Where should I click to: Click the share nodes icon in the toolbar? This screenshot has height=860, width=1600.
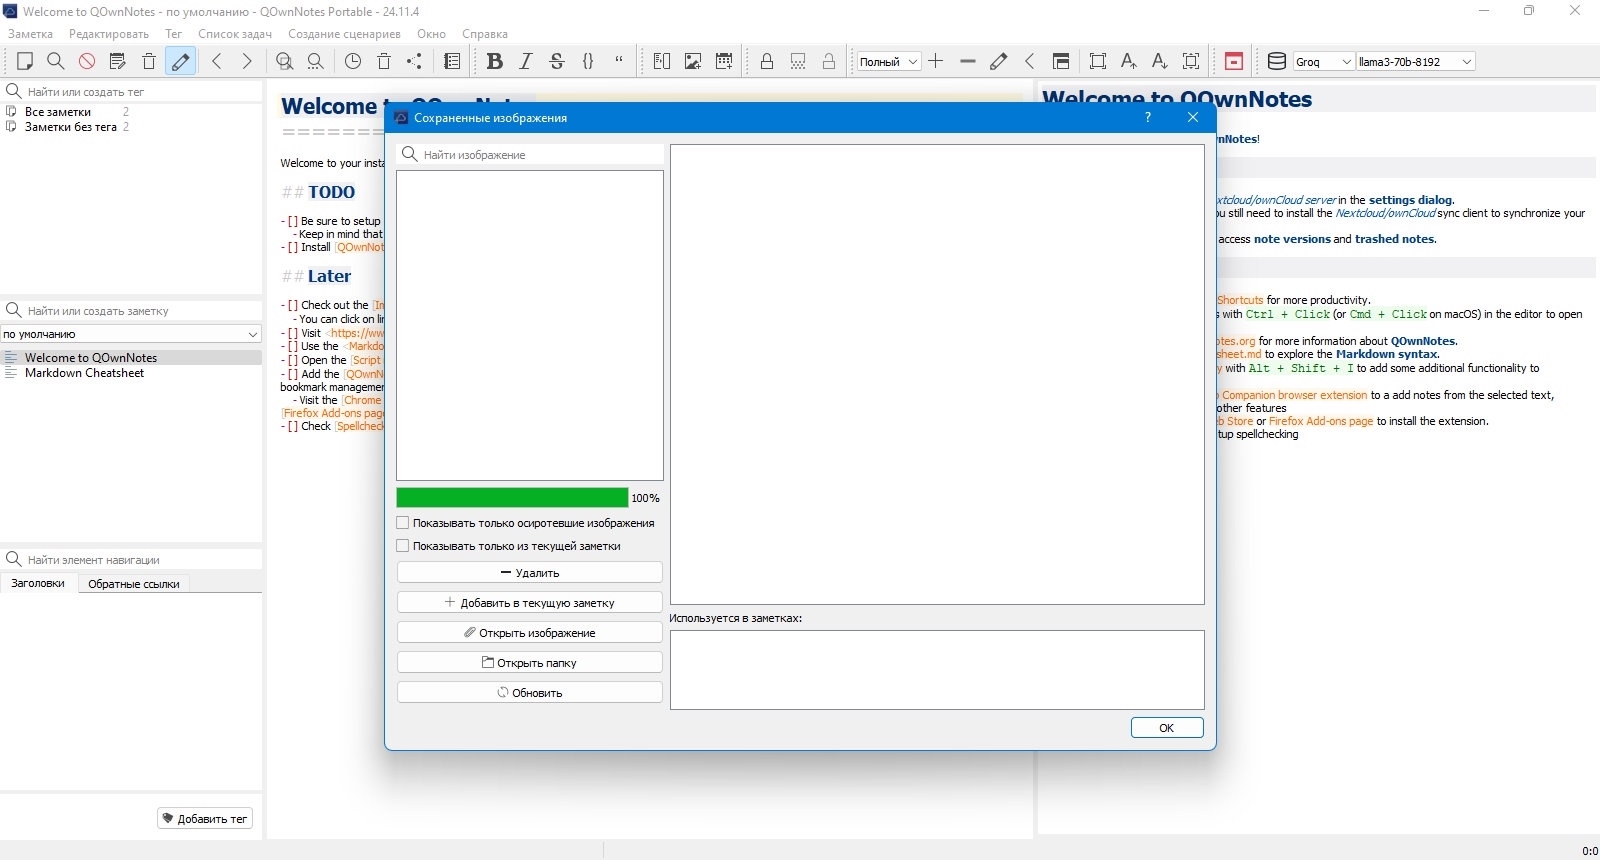(415, 61)
